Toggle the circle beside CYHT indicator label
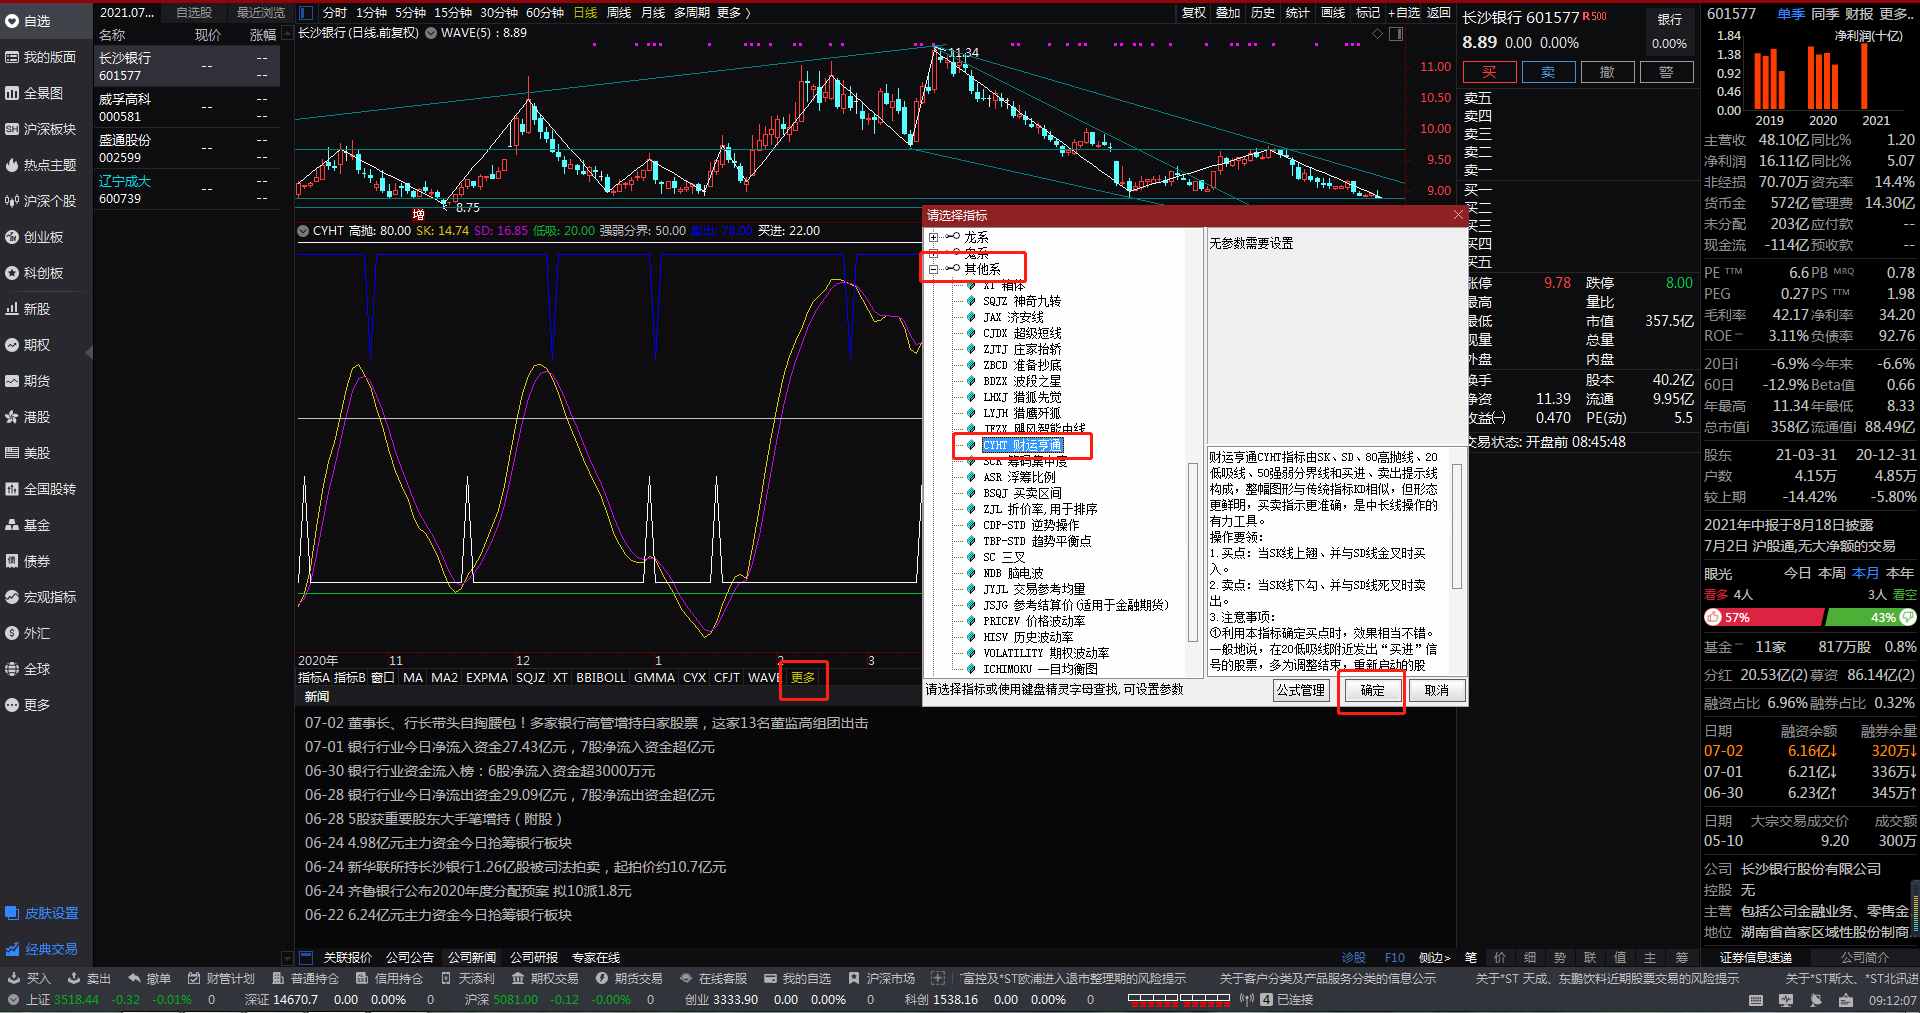 pos(303,231)
